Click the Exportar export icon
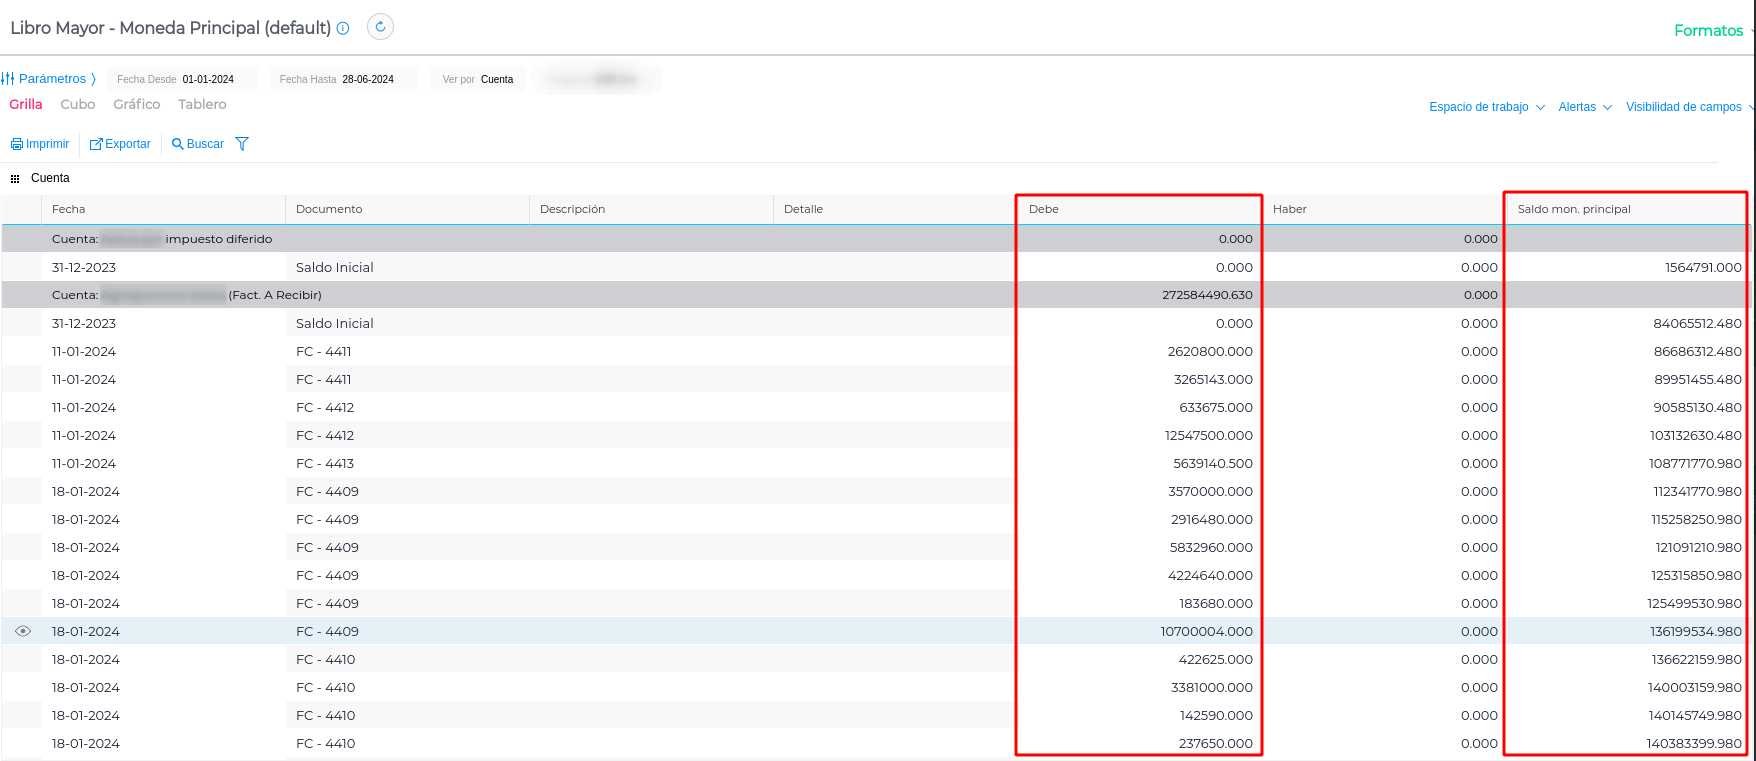This screenshot has width=1756, height=761. click(96, 144)
